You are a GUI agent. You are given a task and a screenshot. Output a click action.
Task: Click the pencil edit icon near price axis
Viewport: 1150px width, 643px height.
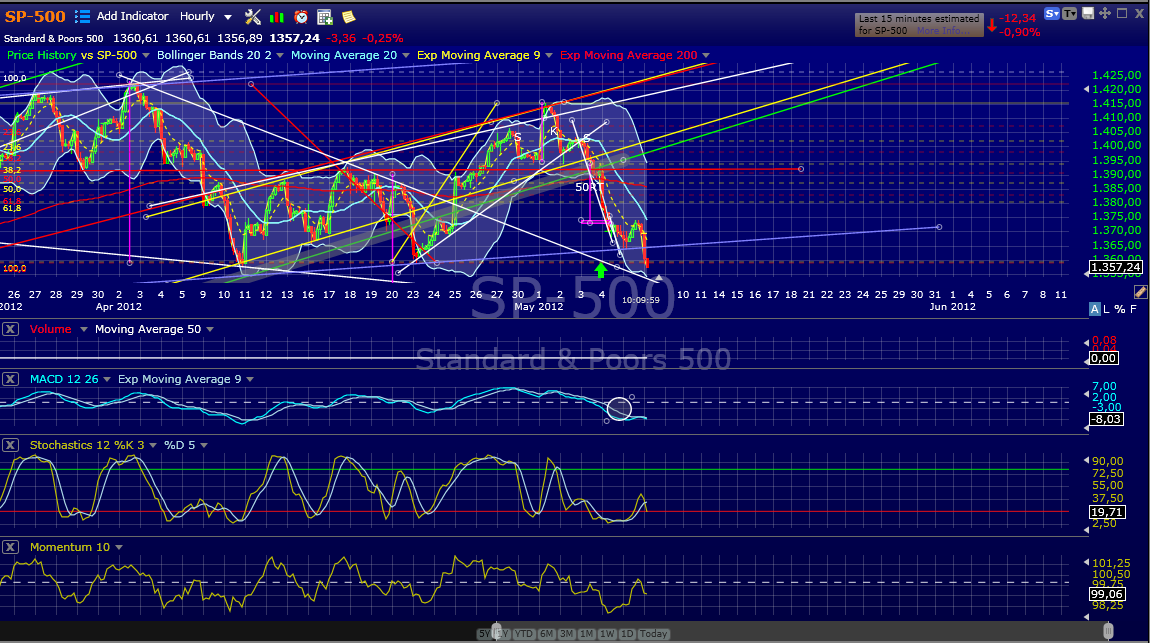pos(1140,292)
